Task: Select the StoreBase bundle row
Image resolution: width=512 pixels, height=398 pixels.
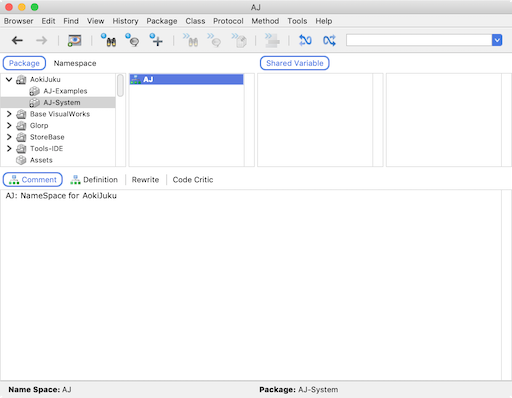Action: [x=58, y=137]
